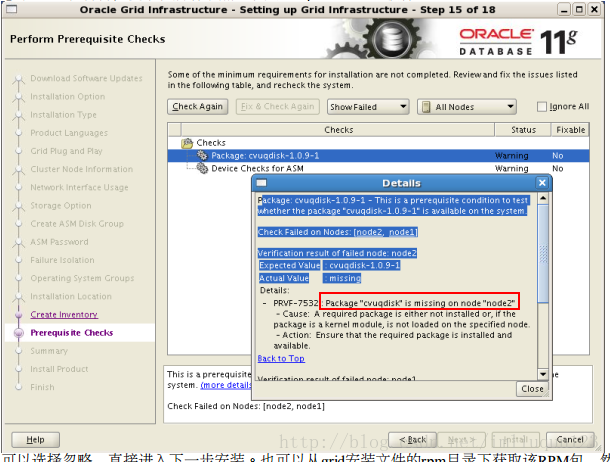
Task: Select the Prerequisite Checks step
Action: pyautogui.click(x=72, y=333)
